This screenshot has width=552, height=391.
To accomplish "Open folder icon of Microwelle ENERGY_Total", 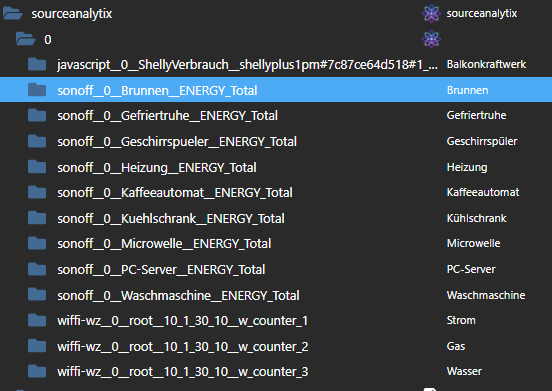I will (x=37, y=244).
